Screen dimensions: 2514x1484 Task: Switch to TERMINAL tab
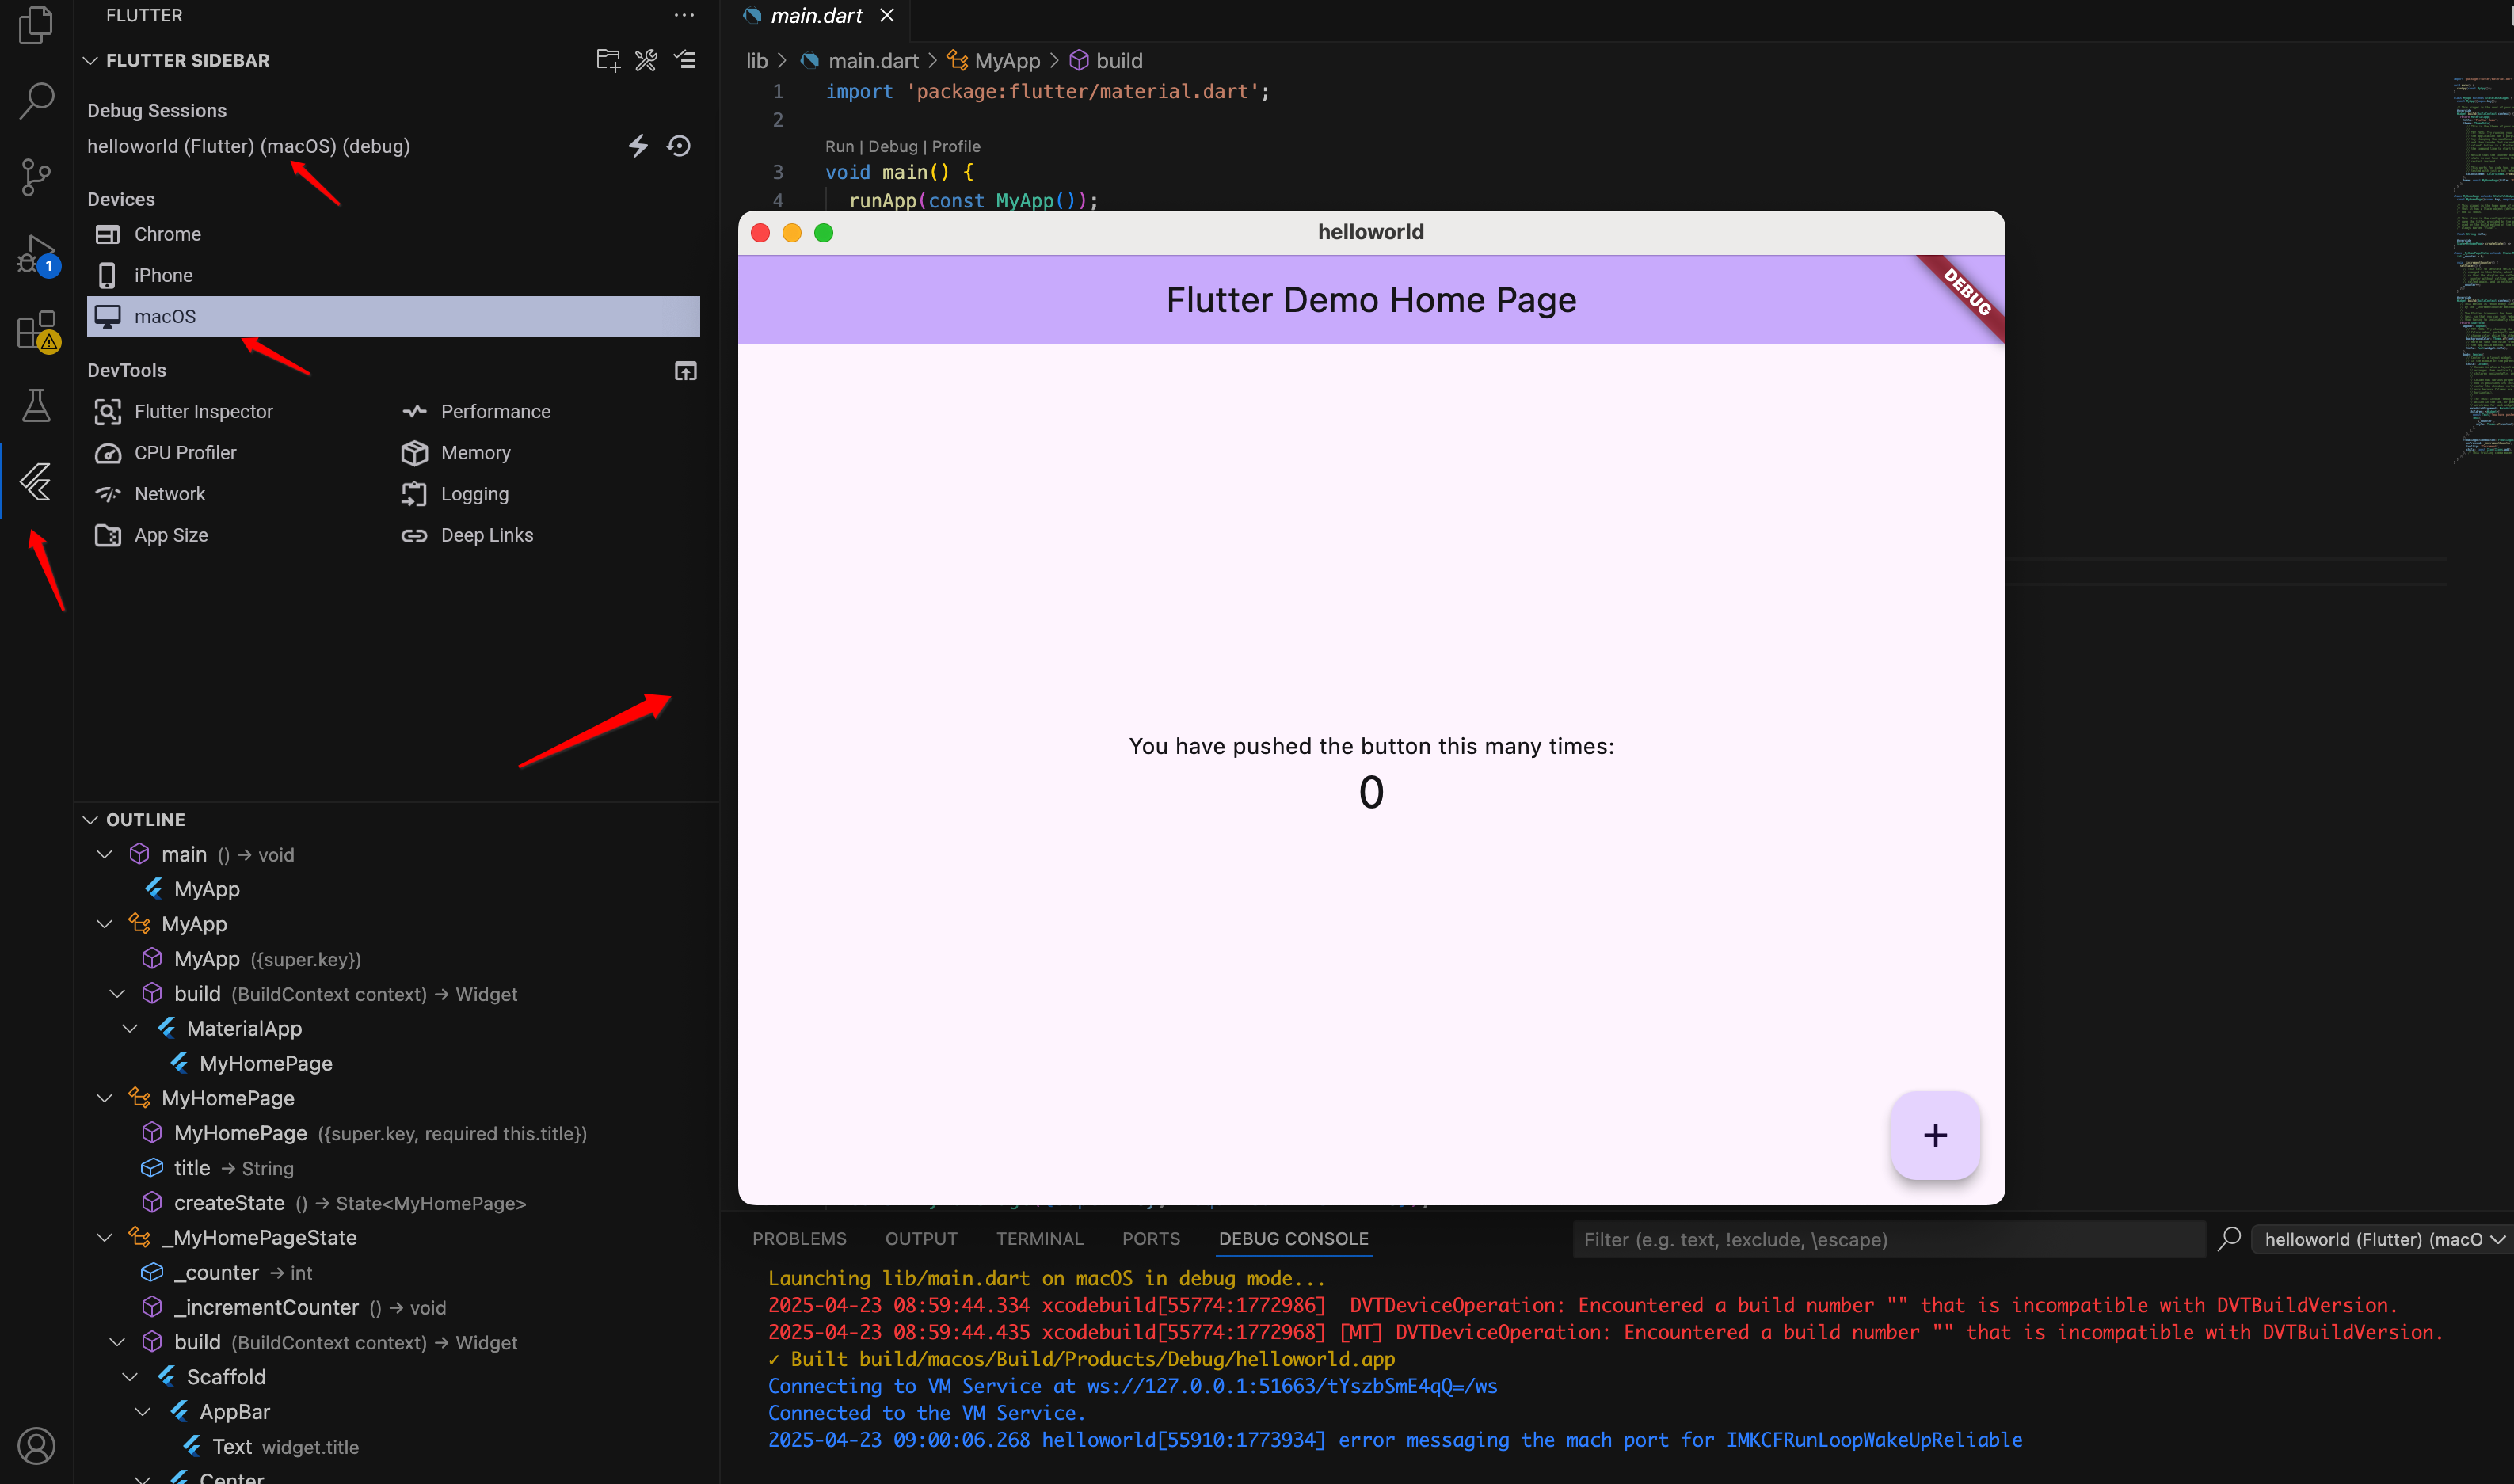click(x=1039, y=1238)
